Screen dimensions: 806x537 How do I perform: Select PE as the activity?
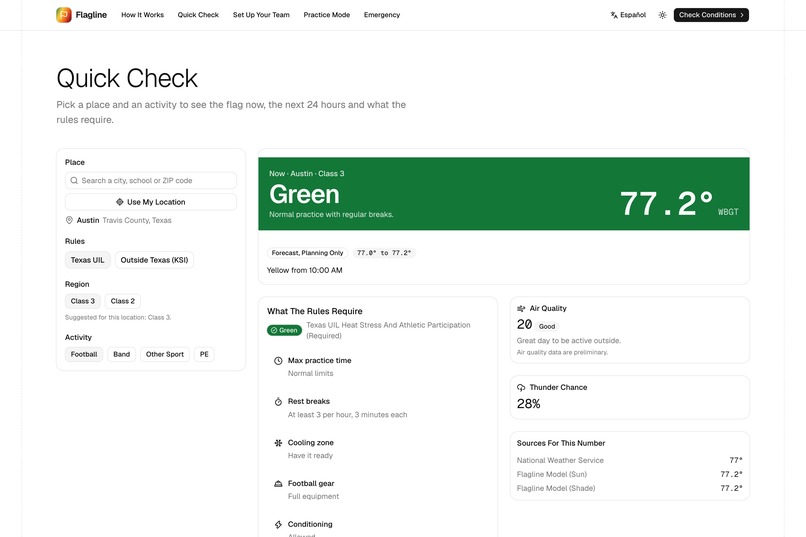point(204,354)
